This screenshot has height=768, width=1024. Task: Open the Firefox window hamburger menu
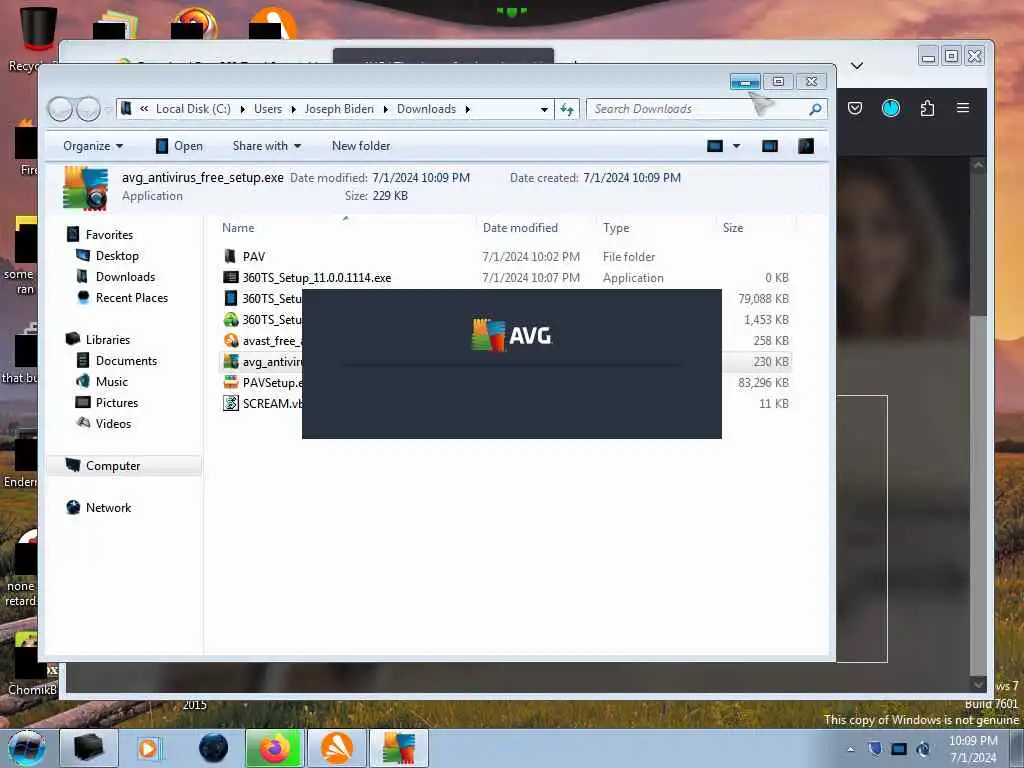click(963, 108)
